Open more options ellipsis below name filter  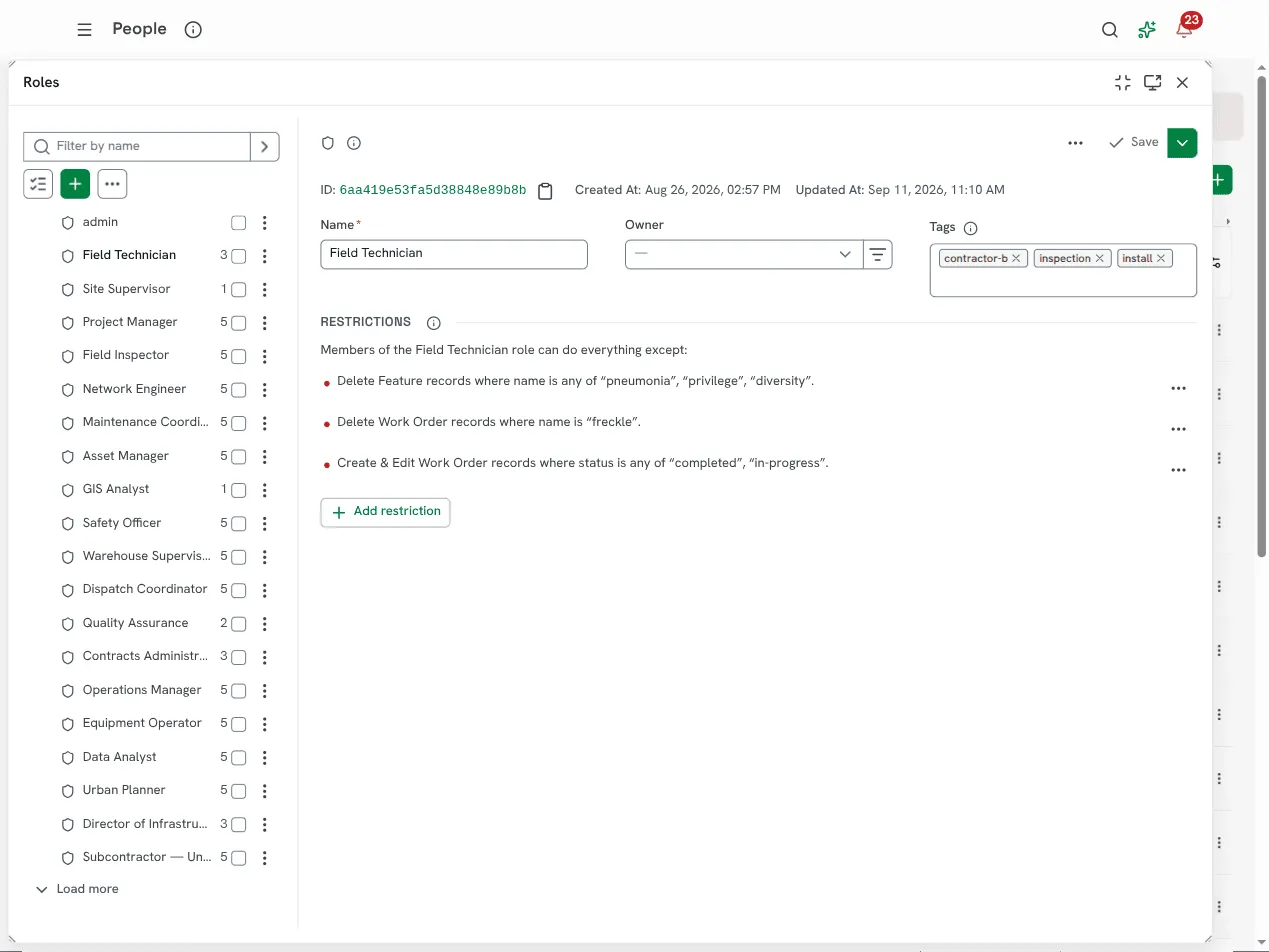tap(112, 184)
